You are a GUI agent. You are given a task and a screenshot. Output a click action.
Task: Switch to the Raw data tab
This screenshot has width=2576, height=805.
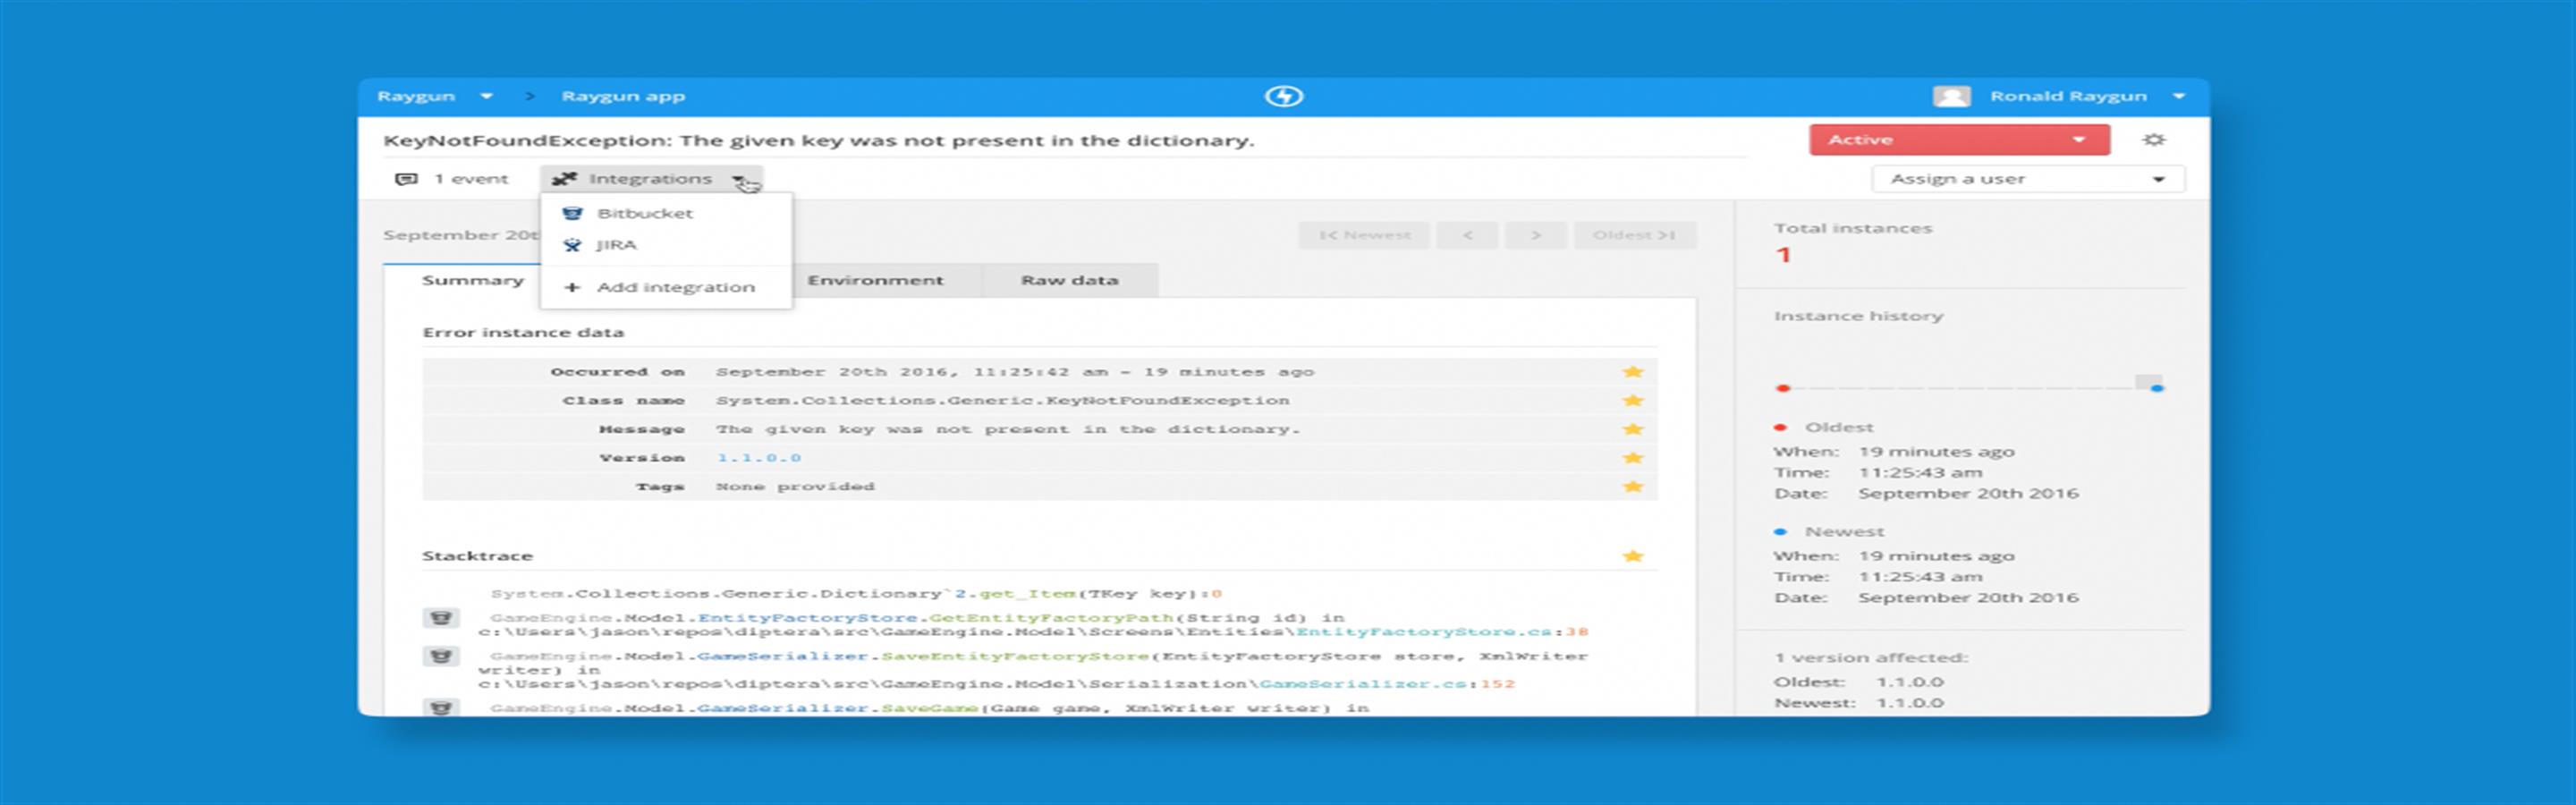[x=1068, y=280]
